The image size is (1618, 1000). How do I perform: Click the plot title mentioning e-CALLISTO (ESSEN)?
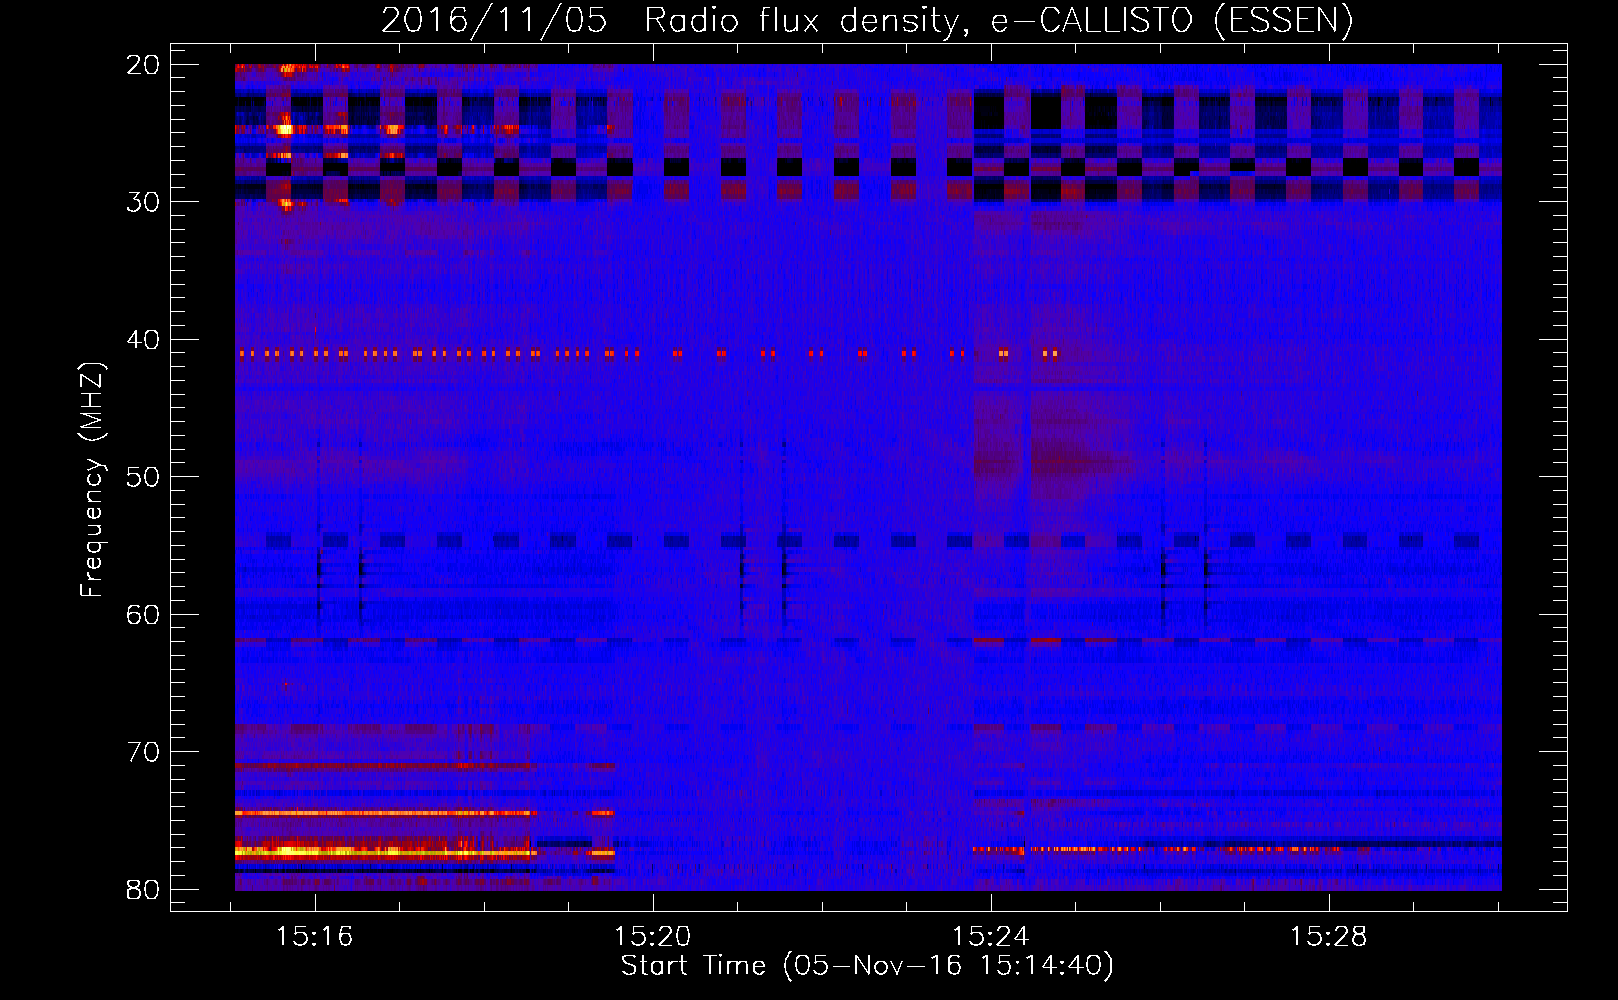(x=867, y=20)
